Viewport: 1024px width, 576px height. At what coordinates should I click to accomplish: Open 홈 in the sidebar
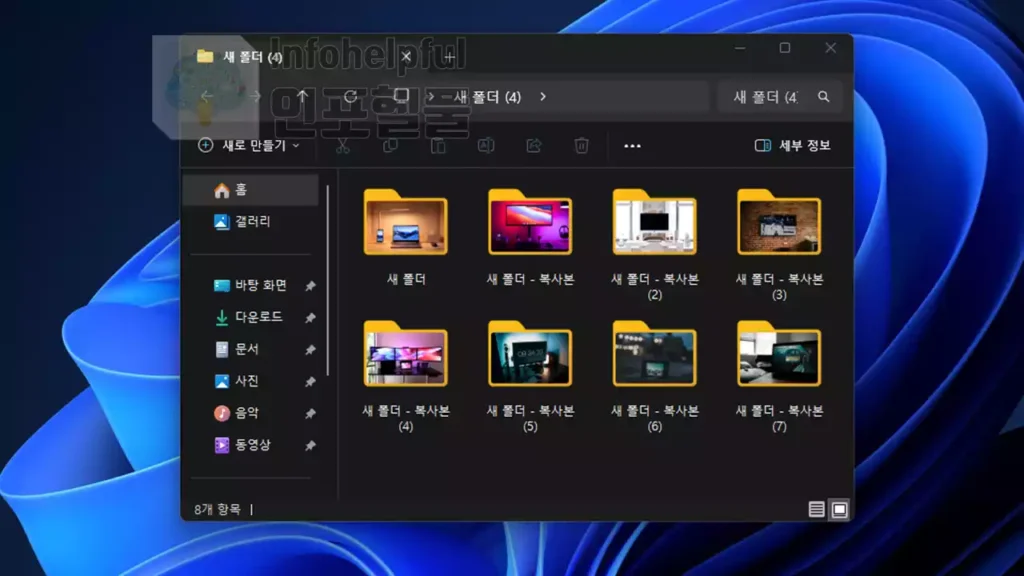pos(250,189)
